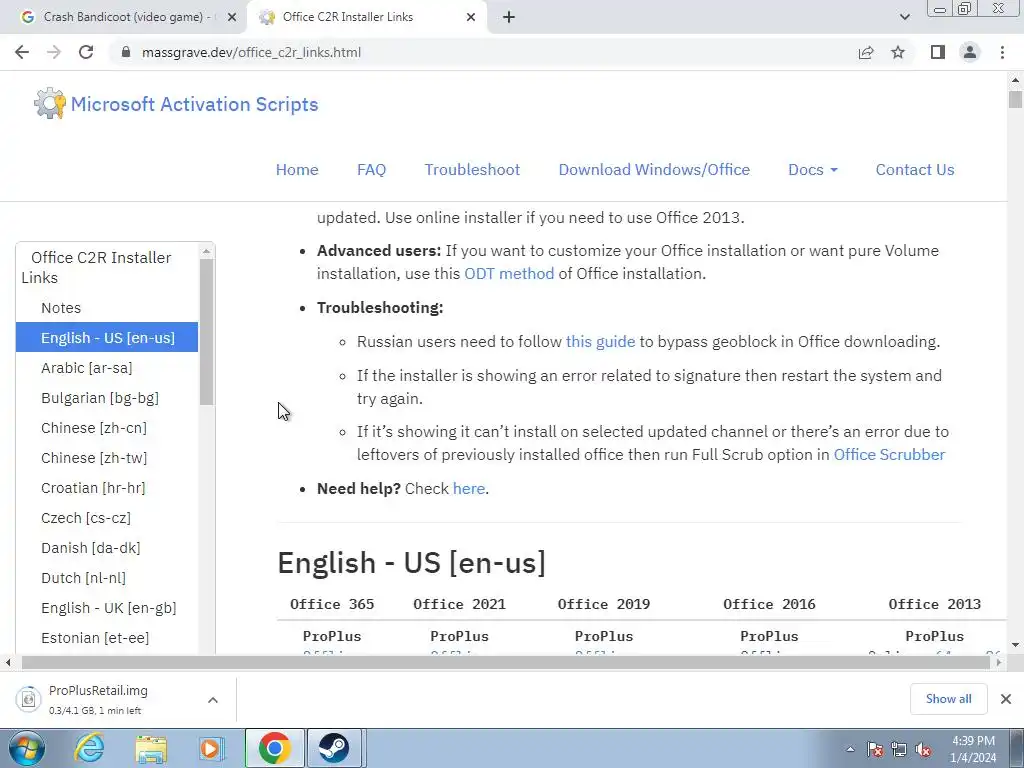Screen dimensions: 1024x768
Task: Follow the ODT method link
Action: click(509, 274)
